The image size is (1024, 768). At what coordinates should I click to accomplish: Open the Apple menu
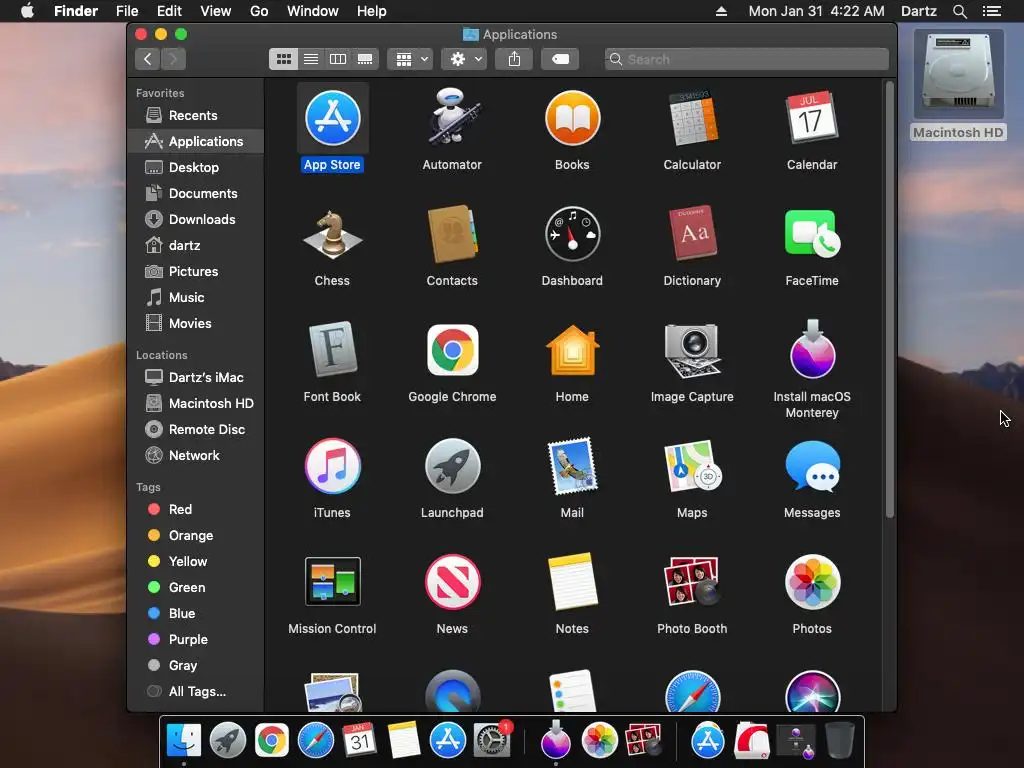tap(27, 11)
